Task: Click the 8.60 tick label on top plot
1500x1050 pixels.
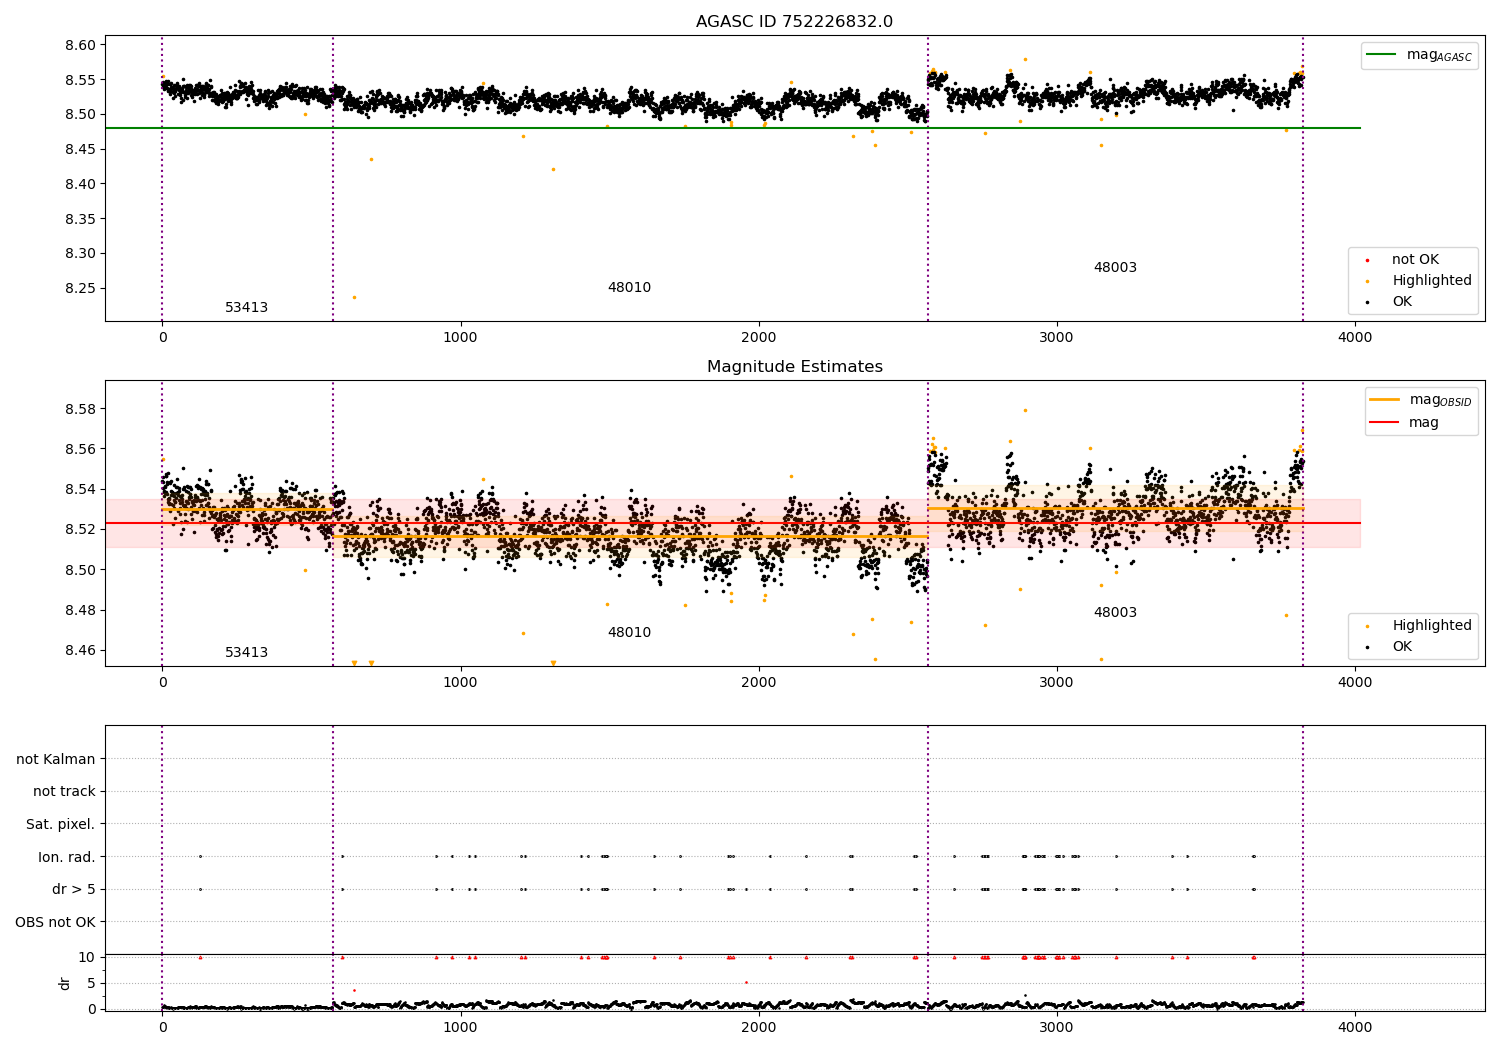Action: point(79,45)
